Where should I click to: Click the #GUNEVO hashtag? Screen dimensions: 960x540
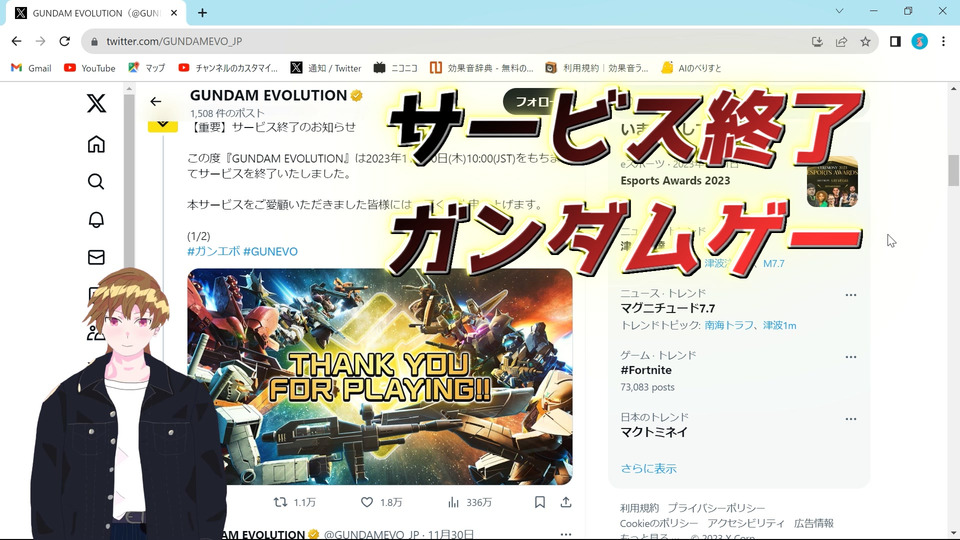[x=271, y=252]
